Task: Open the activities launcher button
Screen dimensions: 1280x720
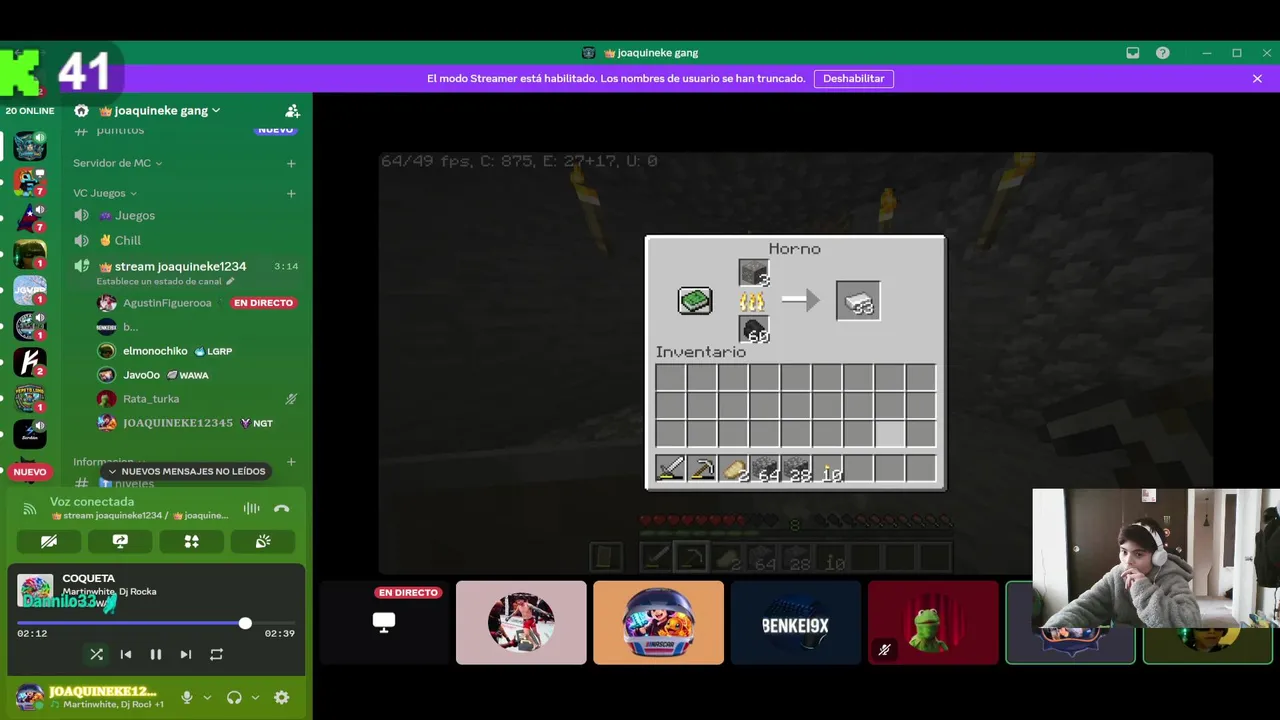Action: (x=191, y=541)
